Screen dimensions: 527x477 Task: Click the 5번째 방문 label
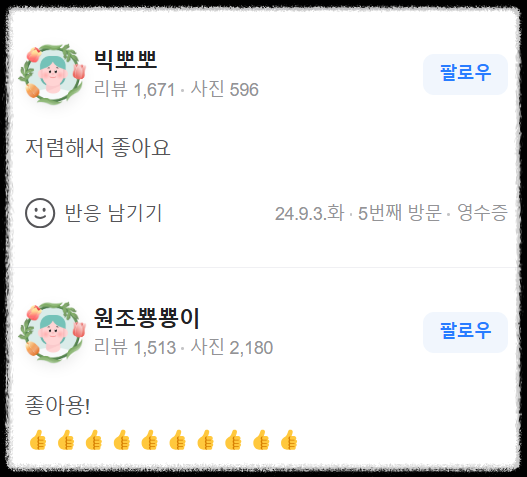[399, 213]
